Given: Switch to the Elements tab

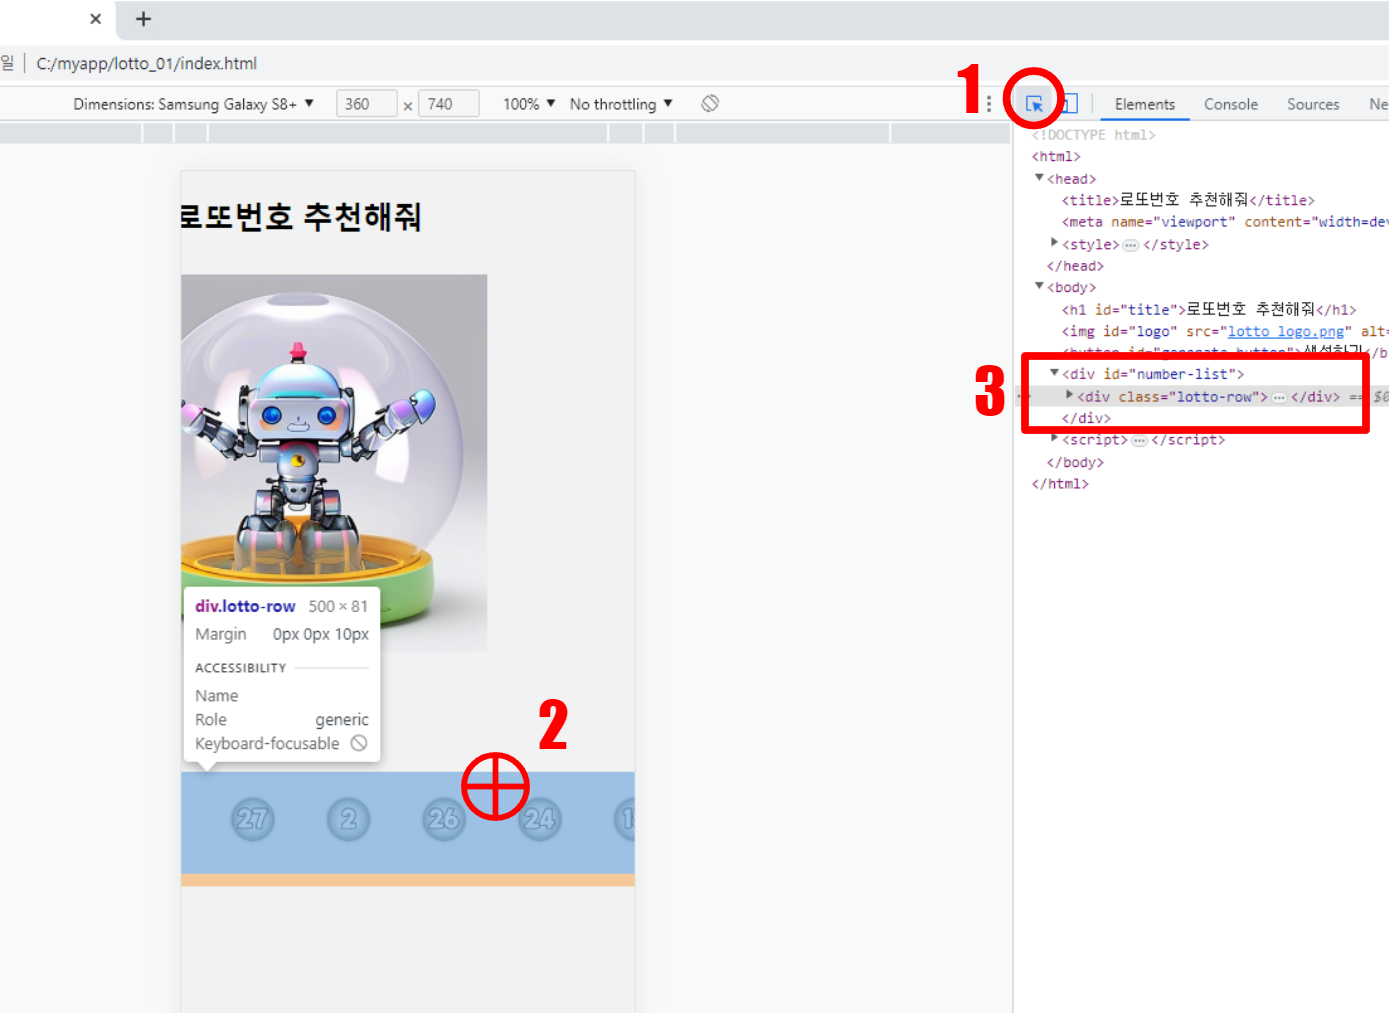Looking at the screenshot, I should (1145, 104).
